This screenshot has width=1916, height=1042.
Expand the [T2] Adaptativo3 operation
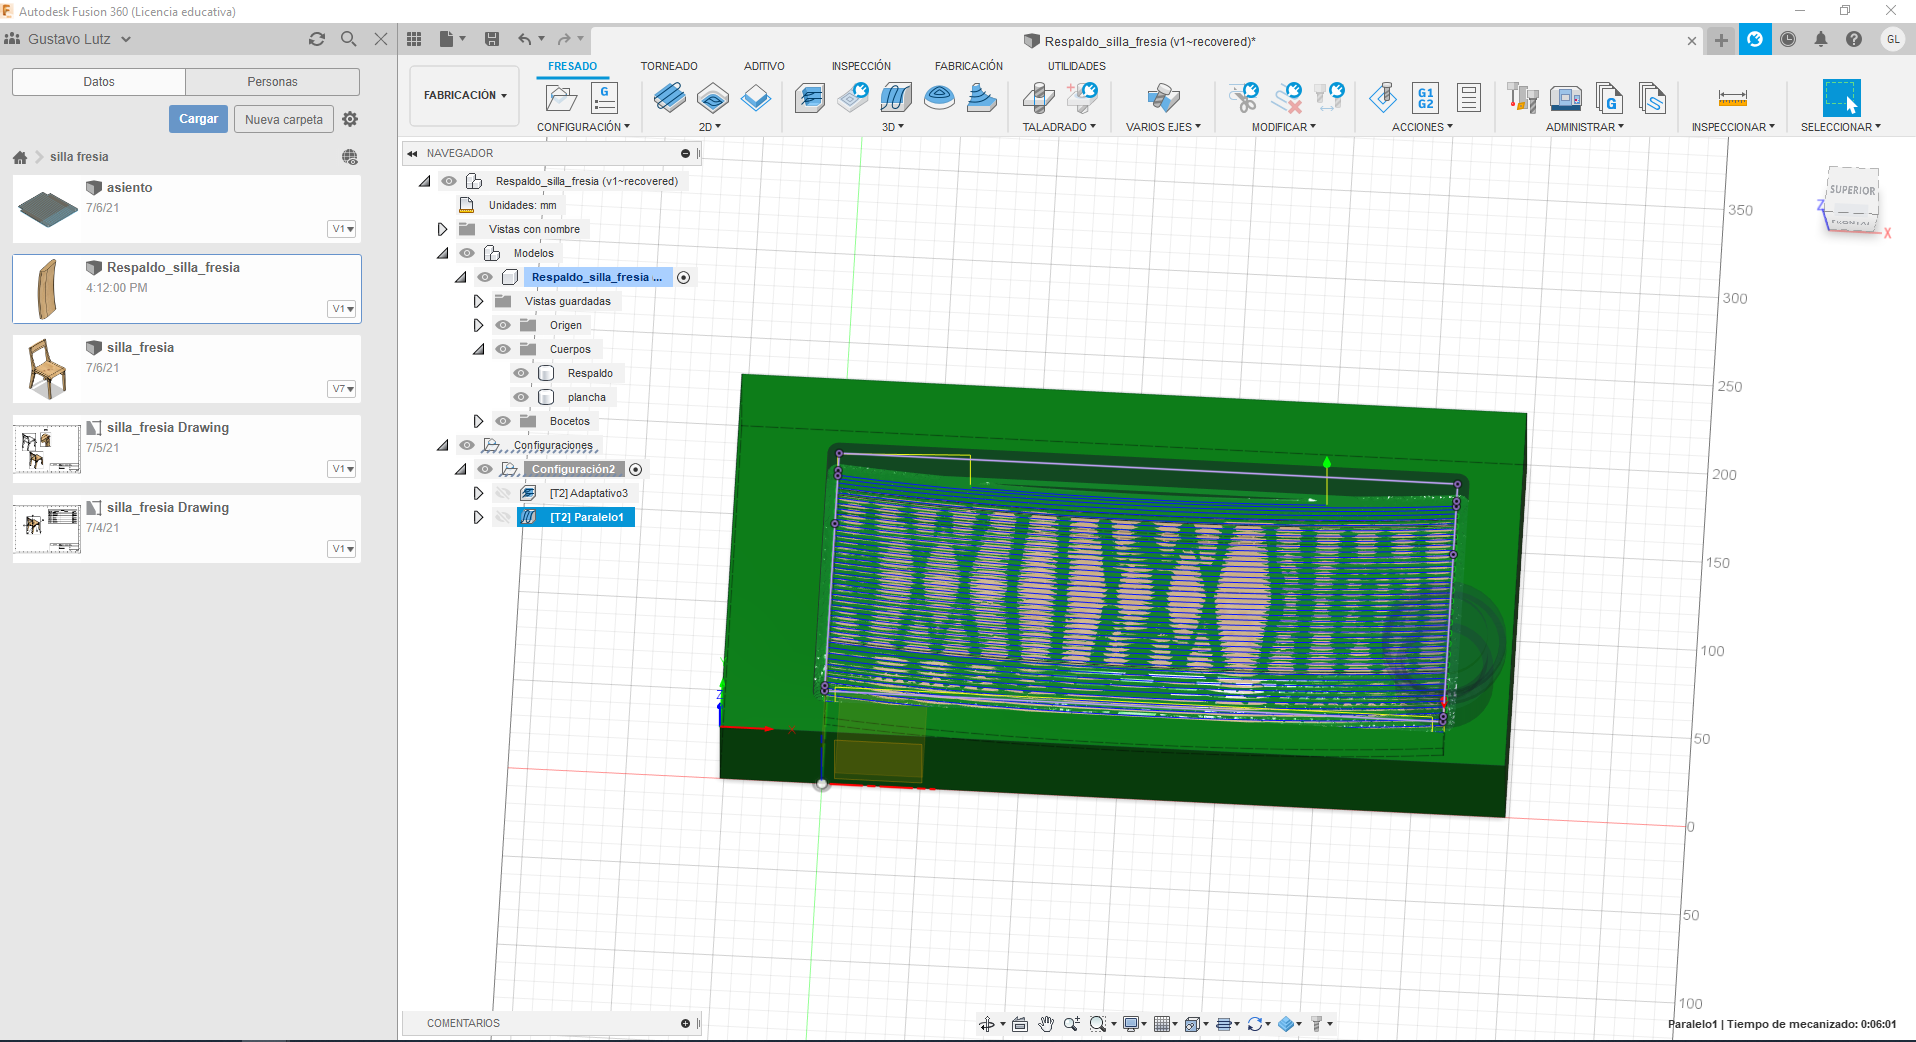point(478,493)
